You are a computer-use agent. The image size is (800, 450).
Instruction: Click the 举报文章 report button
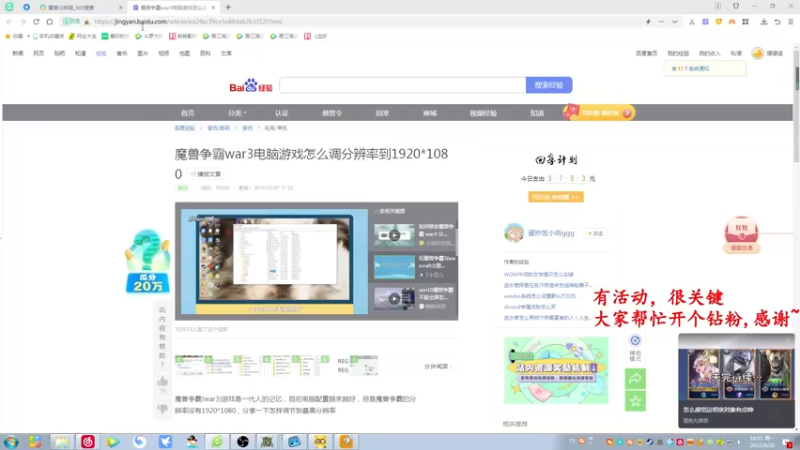[206, 174]
